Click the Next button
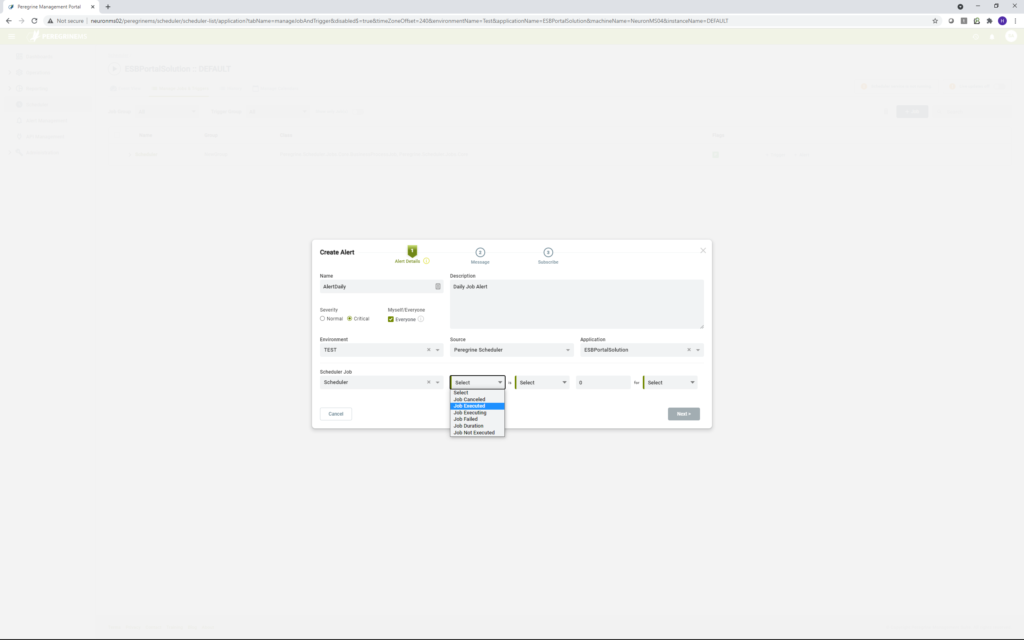 (x=684, y=414)
